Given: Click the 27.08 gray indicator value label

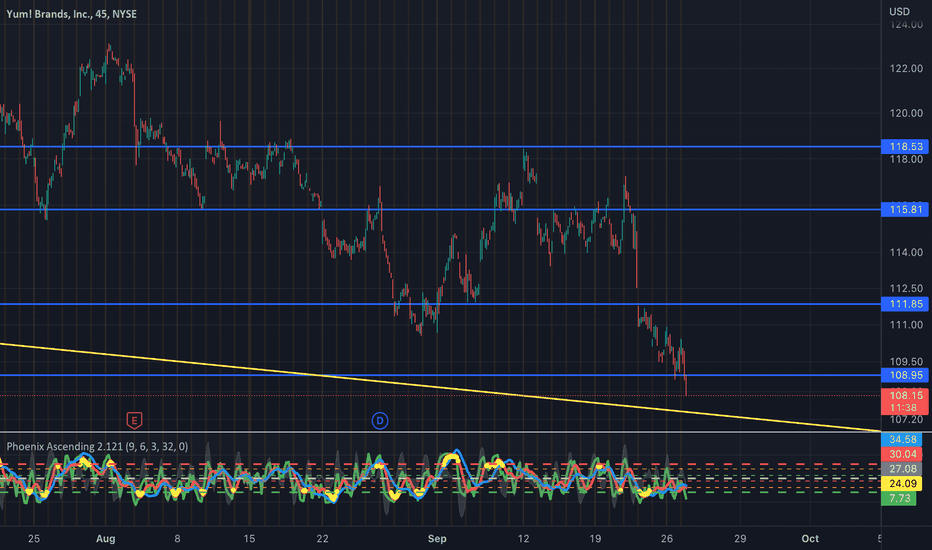Looking at the screenshot, I should pyautogui.click(x=902, y=469).
